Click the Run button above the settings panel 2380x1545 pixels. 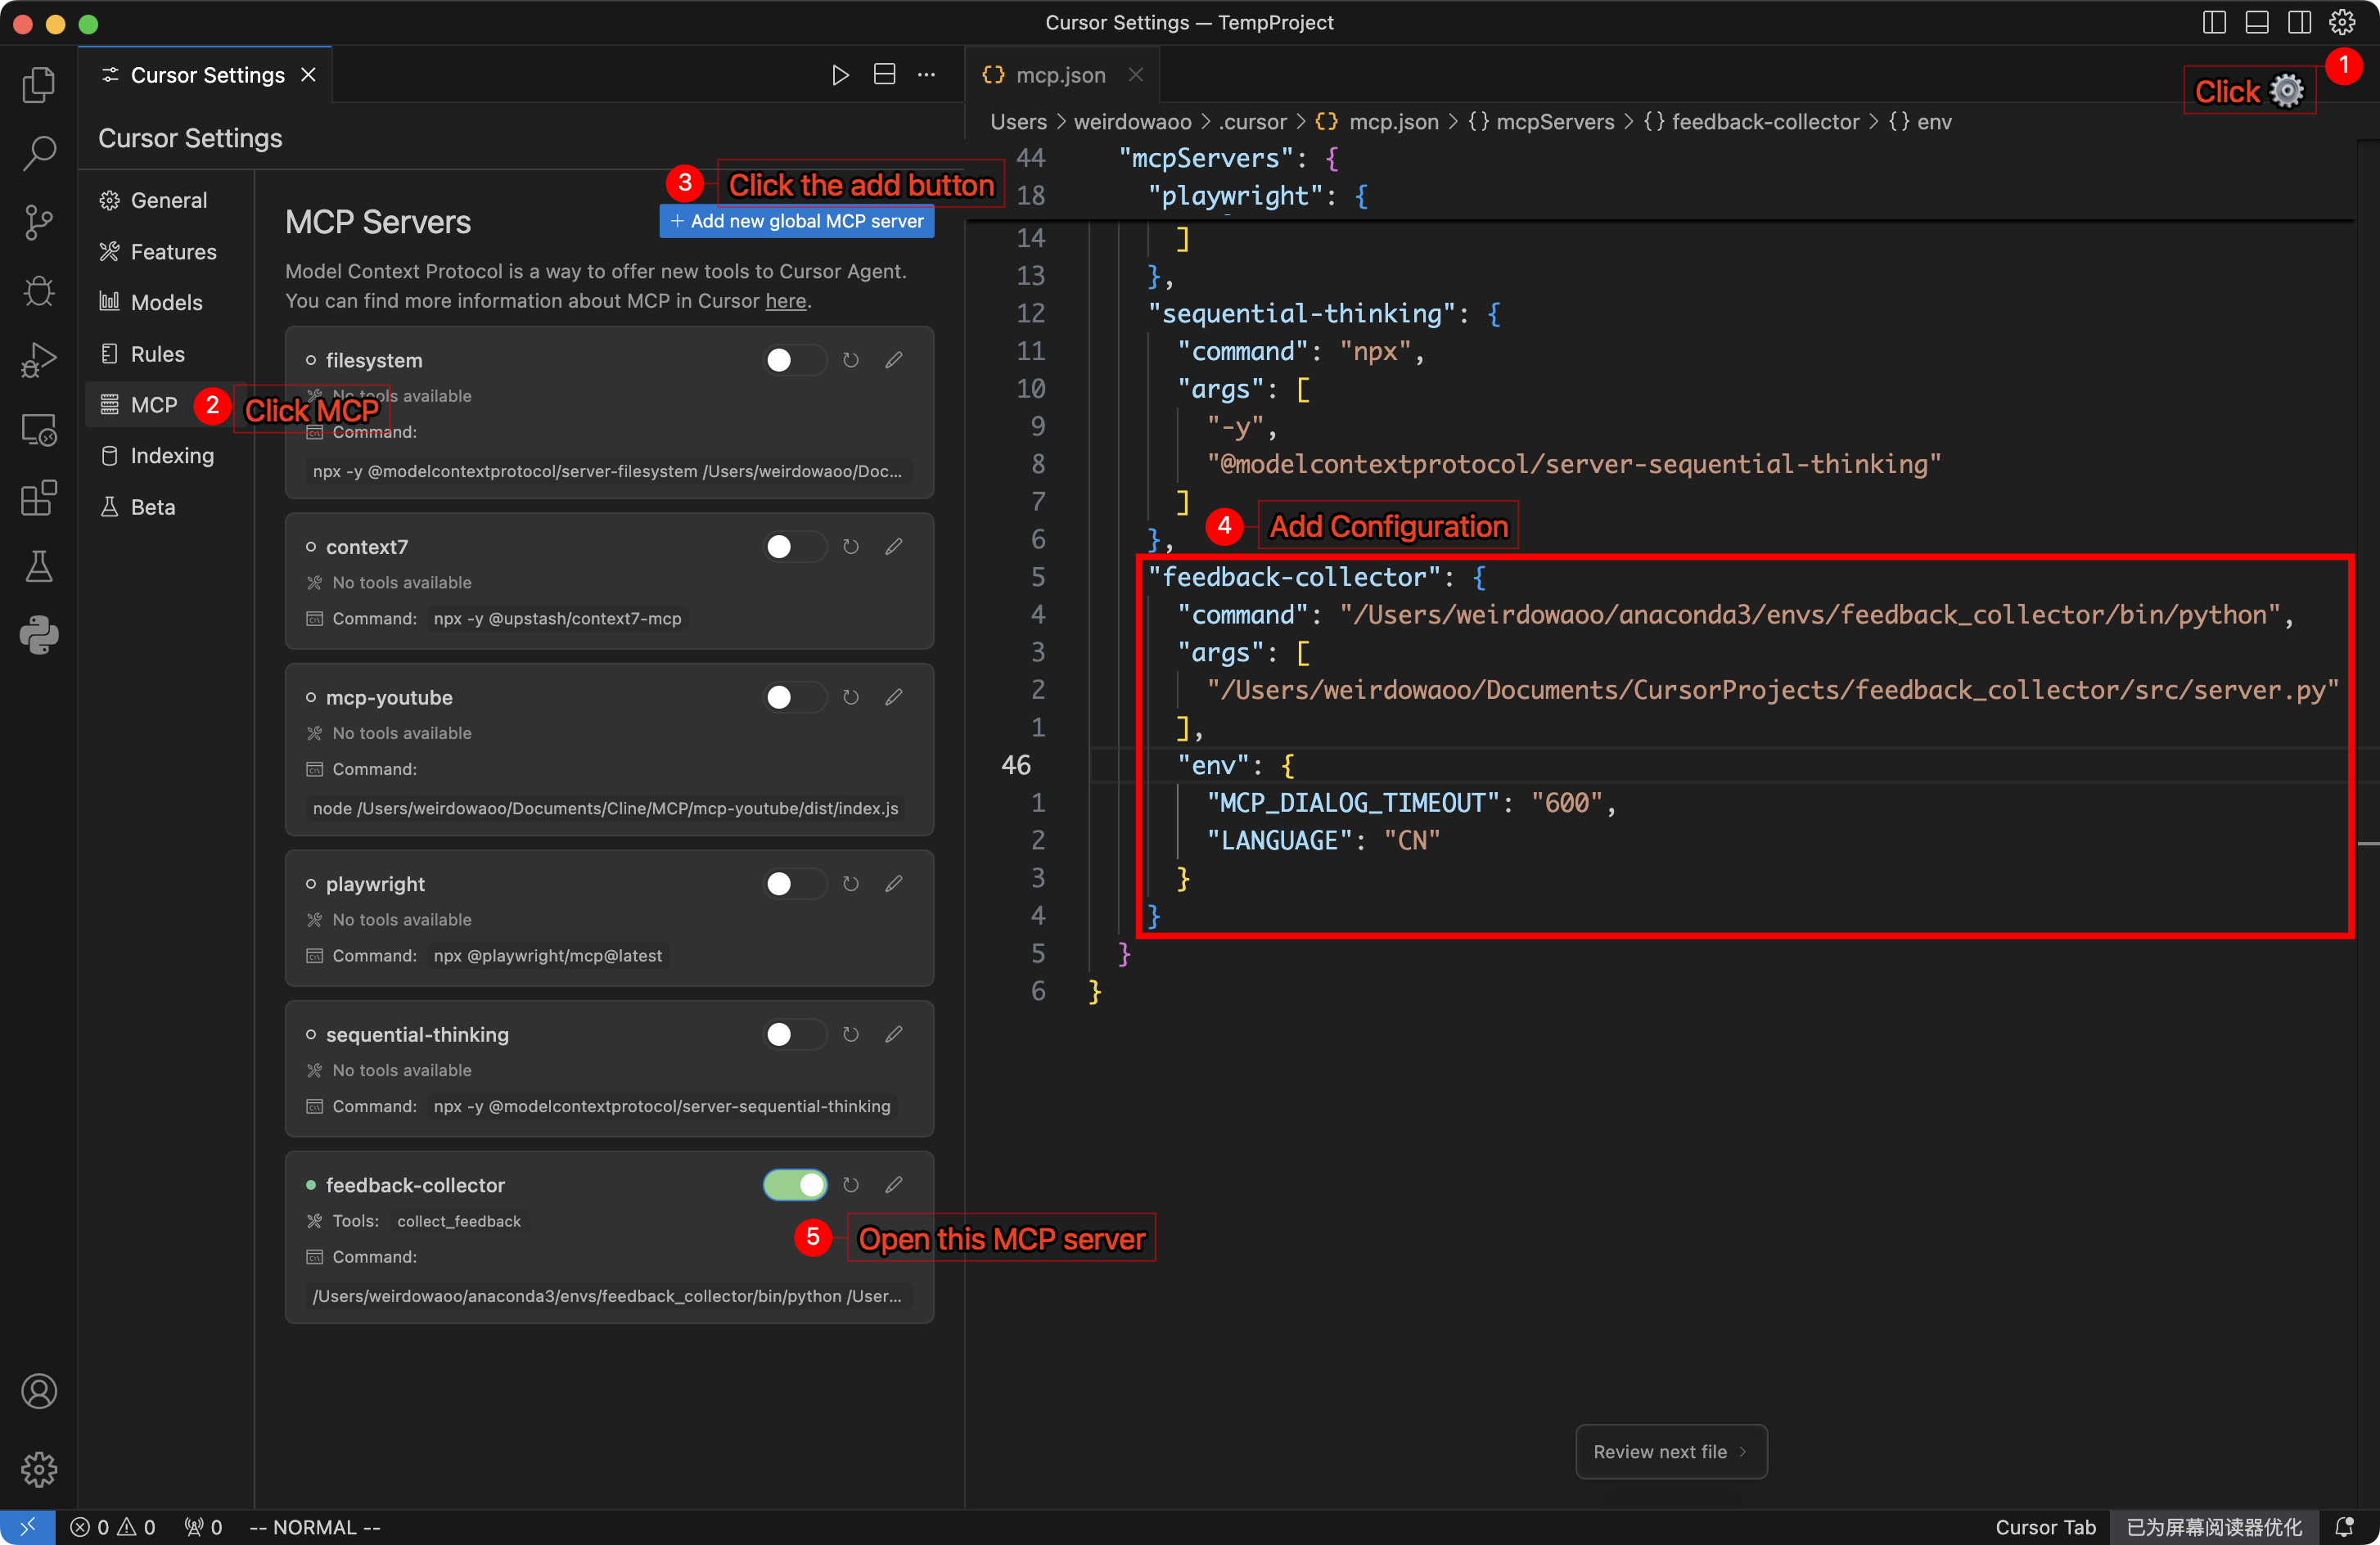point(840,74)
